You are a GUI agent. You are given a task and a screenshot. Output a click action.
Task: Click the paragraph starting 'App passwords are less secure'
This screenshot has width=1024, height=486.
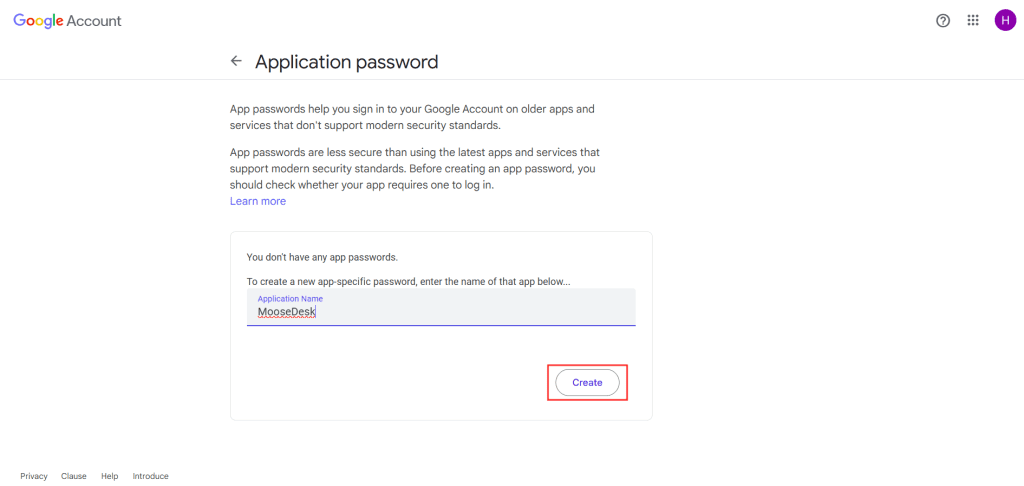click(x=415, y=169)
